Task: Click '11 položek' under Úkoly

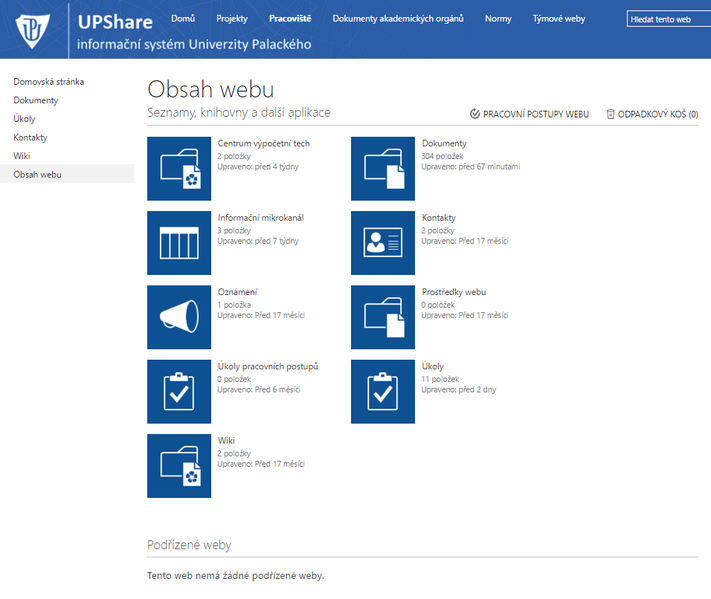Action: tap(440, 379)
